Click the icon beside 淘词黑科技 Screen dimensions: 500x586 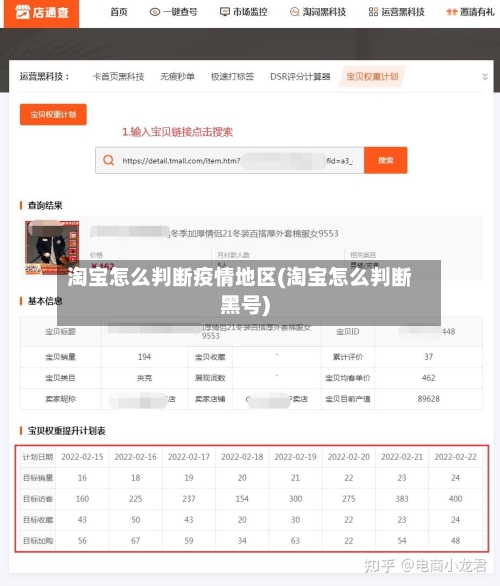pyautogui.click(x=294, y=12)
